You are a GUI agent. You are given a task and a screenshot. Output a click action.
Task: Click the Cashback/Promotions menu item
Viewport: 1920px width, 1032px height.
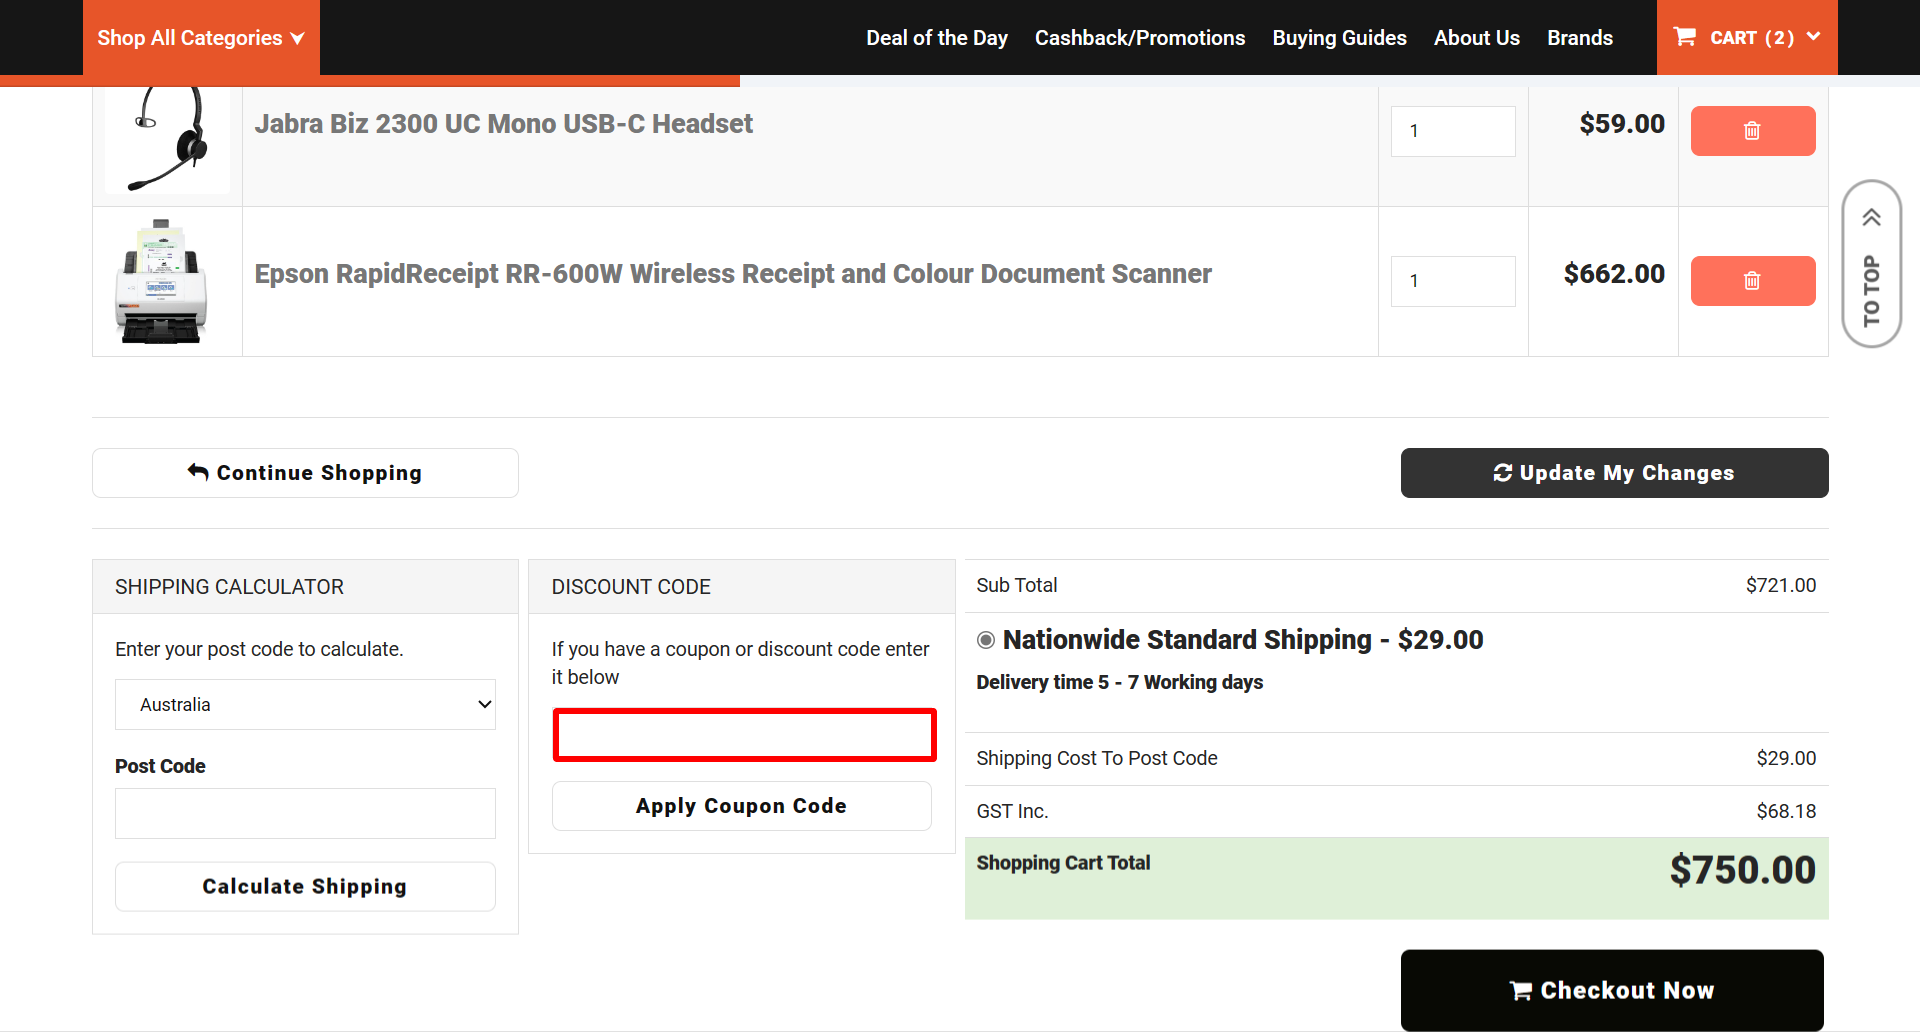click(1139, 37)
